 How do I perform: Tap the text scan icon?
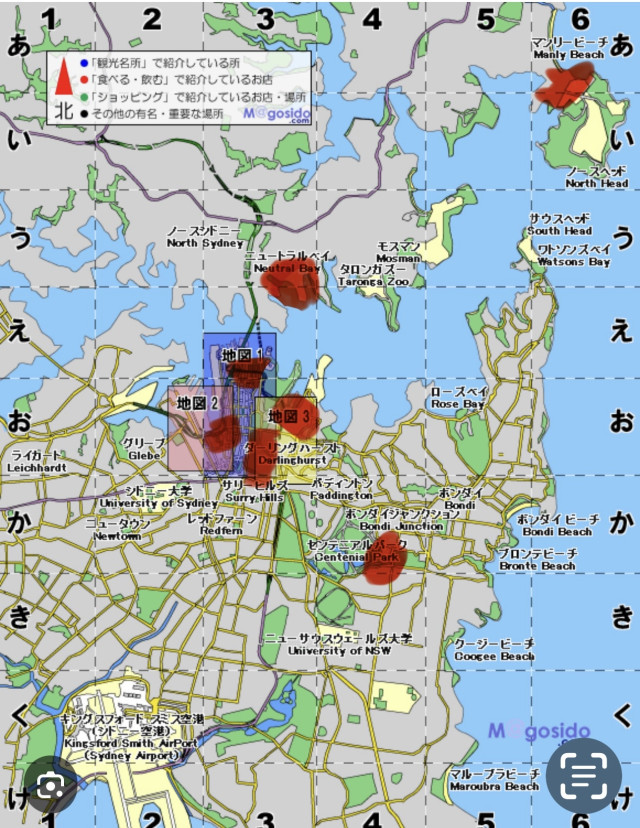(x=583, y=776)
